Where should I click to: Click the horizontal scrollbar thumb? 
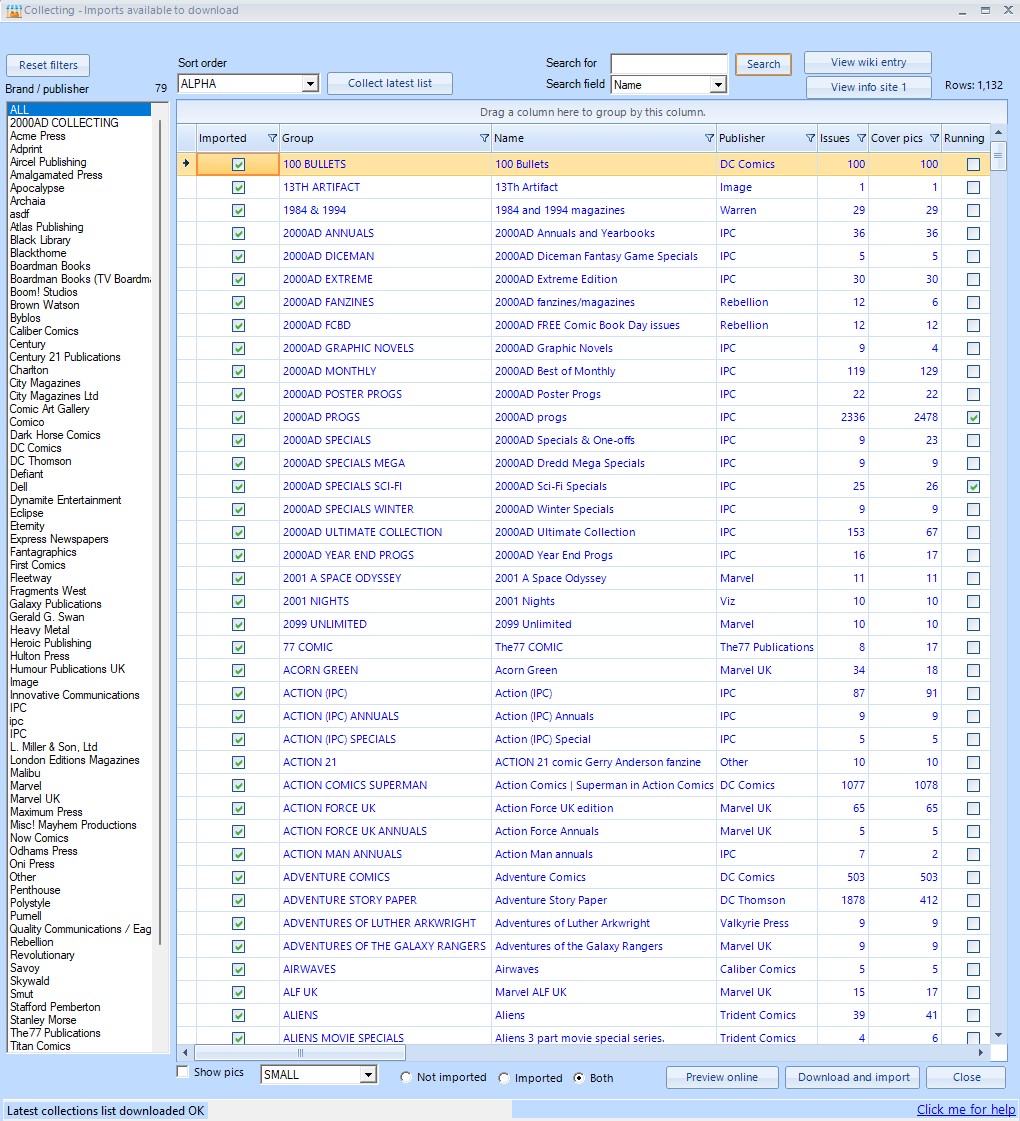pos(300,1052)
